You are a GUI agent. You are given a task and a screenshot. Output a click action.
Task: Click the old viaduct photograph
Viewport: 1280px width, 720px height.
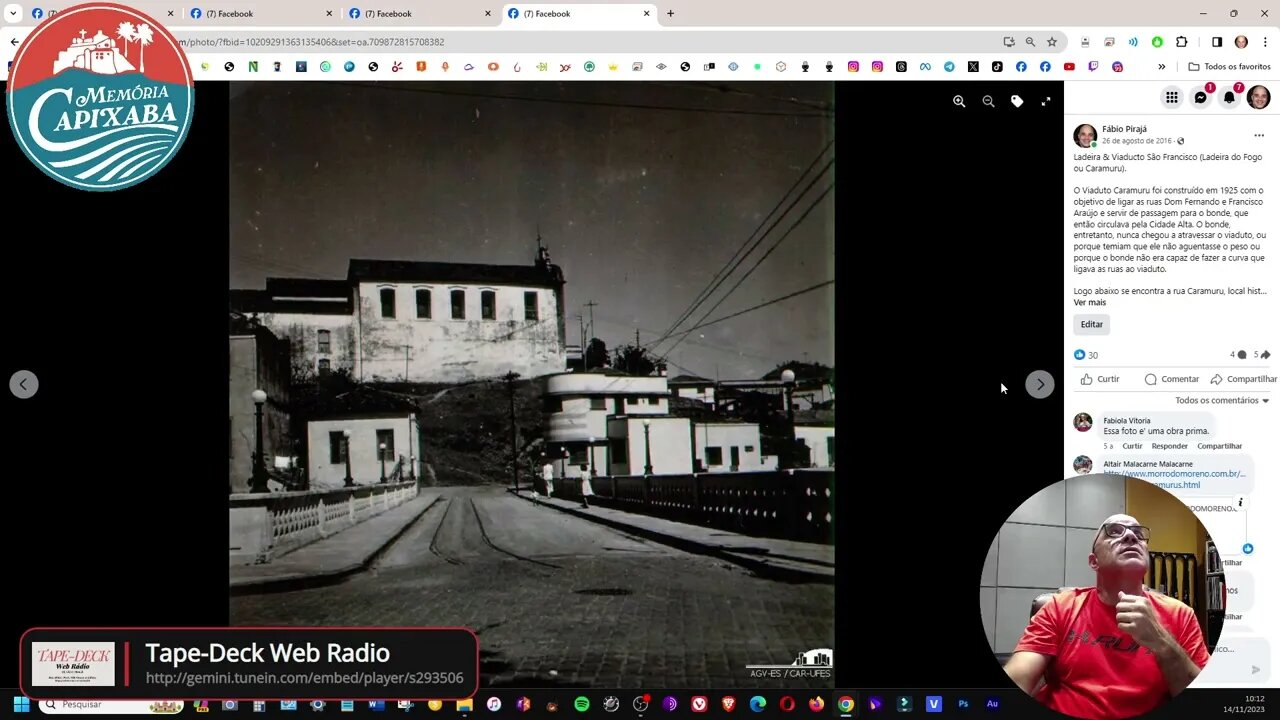tap(531, 384)
